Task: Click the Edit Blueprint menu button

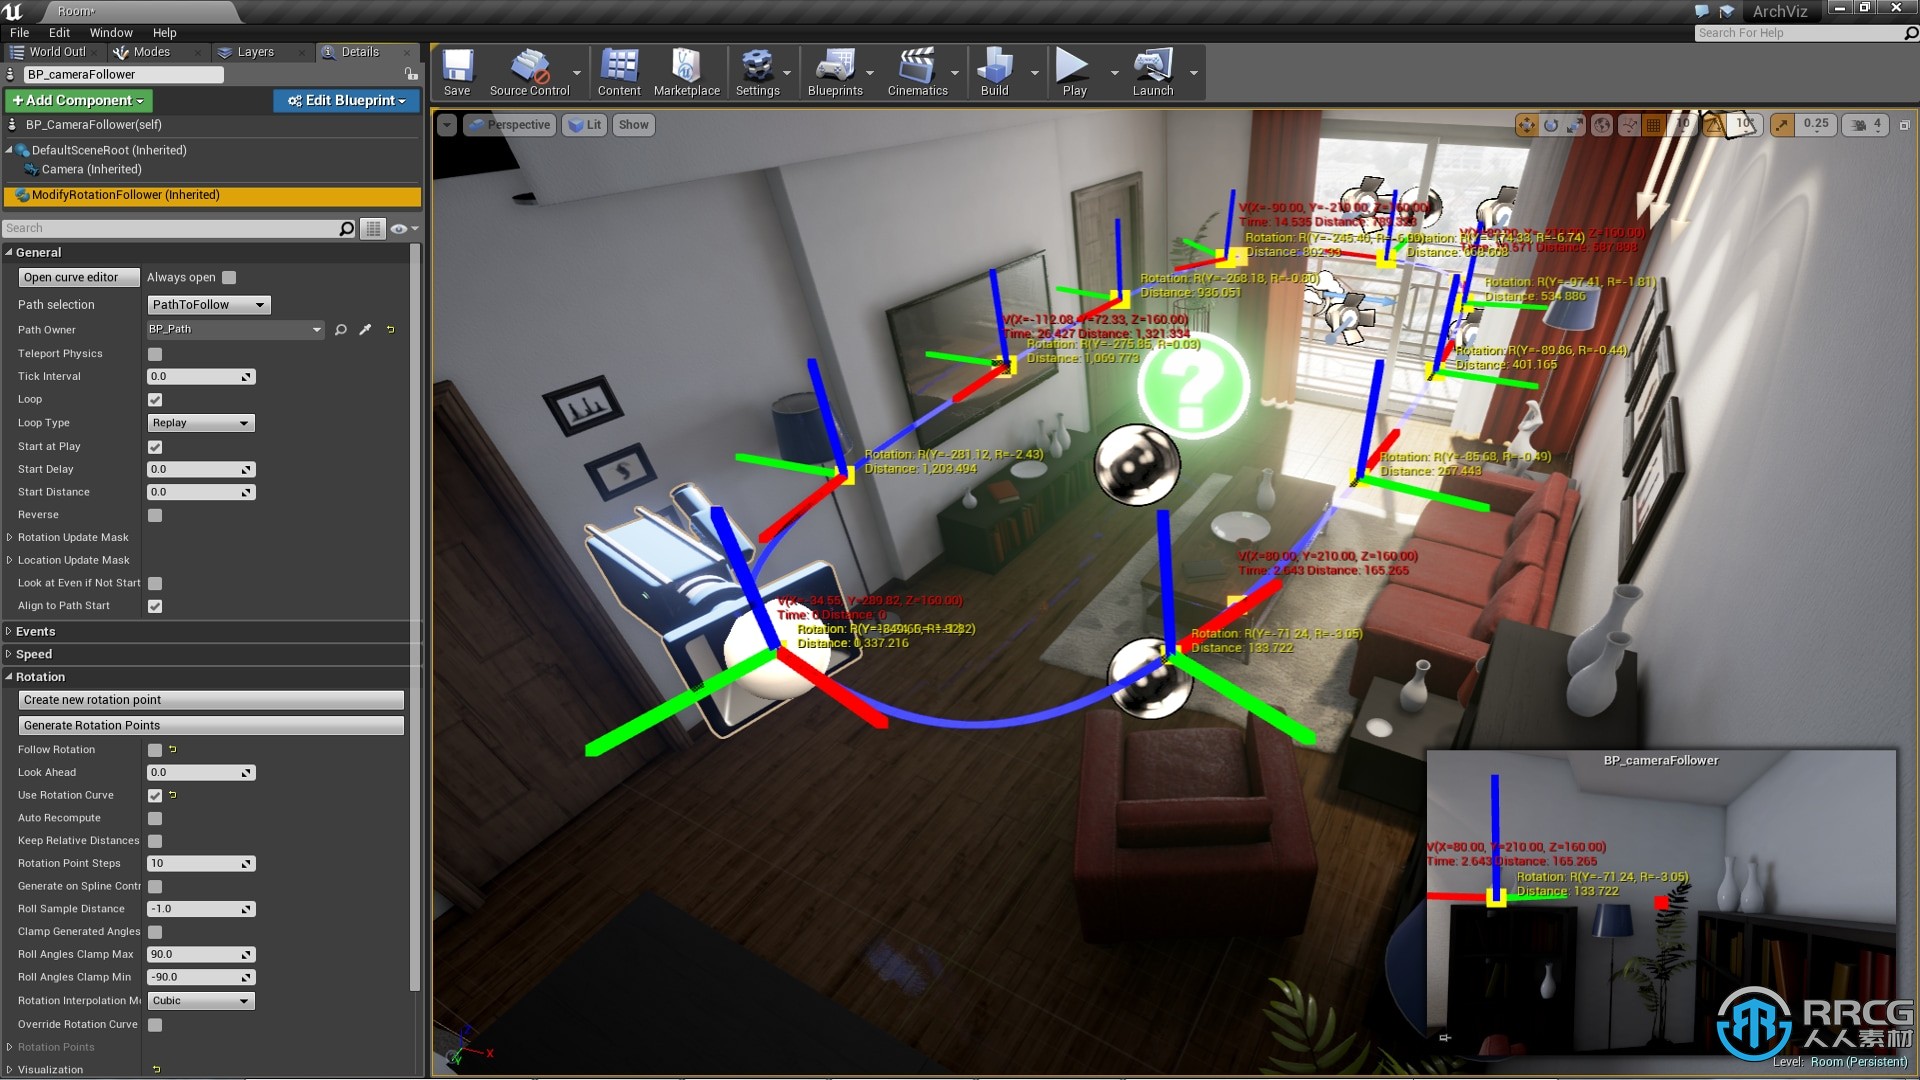Action: pyautogui.click(x=348, y=100)
